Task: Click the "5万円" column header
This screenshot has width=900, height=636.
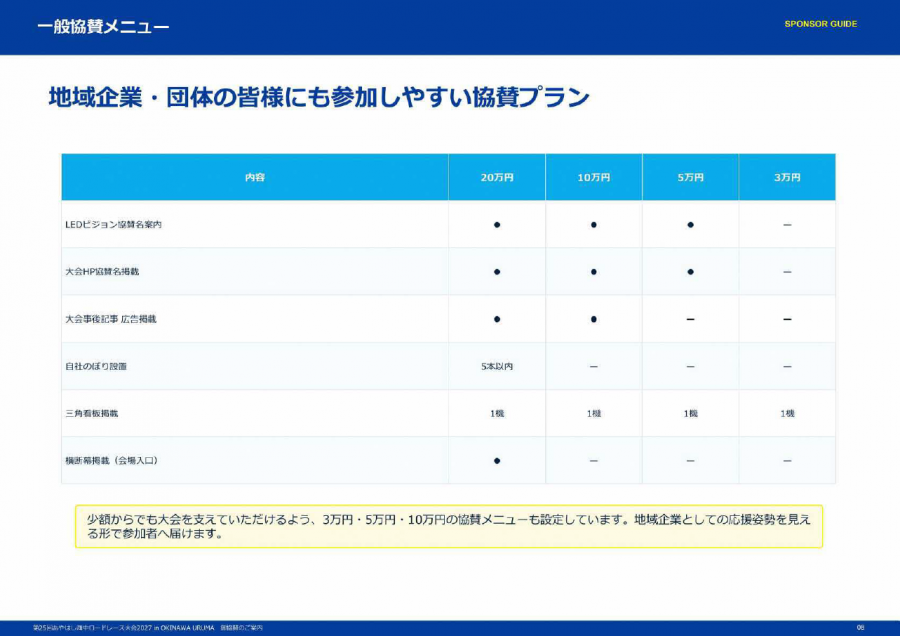Action: pyautogui.click(x=690, y=177)
